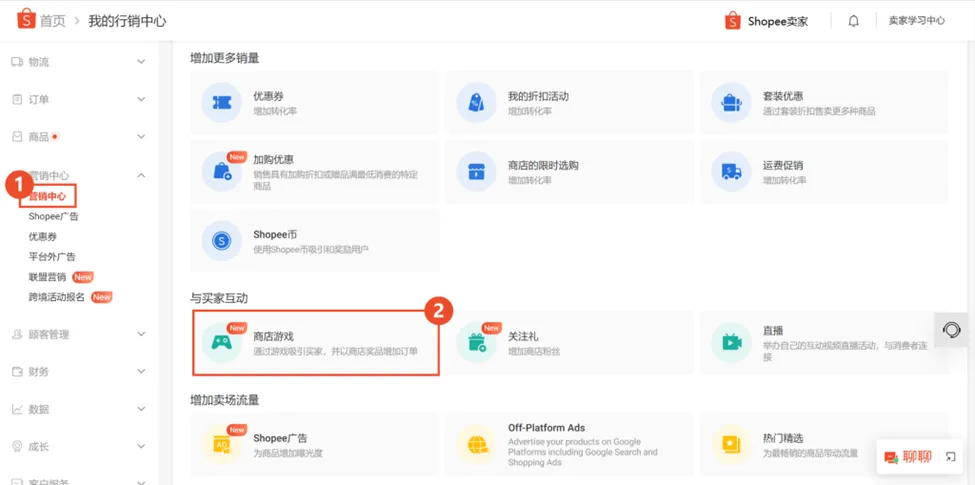The image size is (975, 485).
Task: Go to 首页 breadcrumb link
Action: coord(53,21)
